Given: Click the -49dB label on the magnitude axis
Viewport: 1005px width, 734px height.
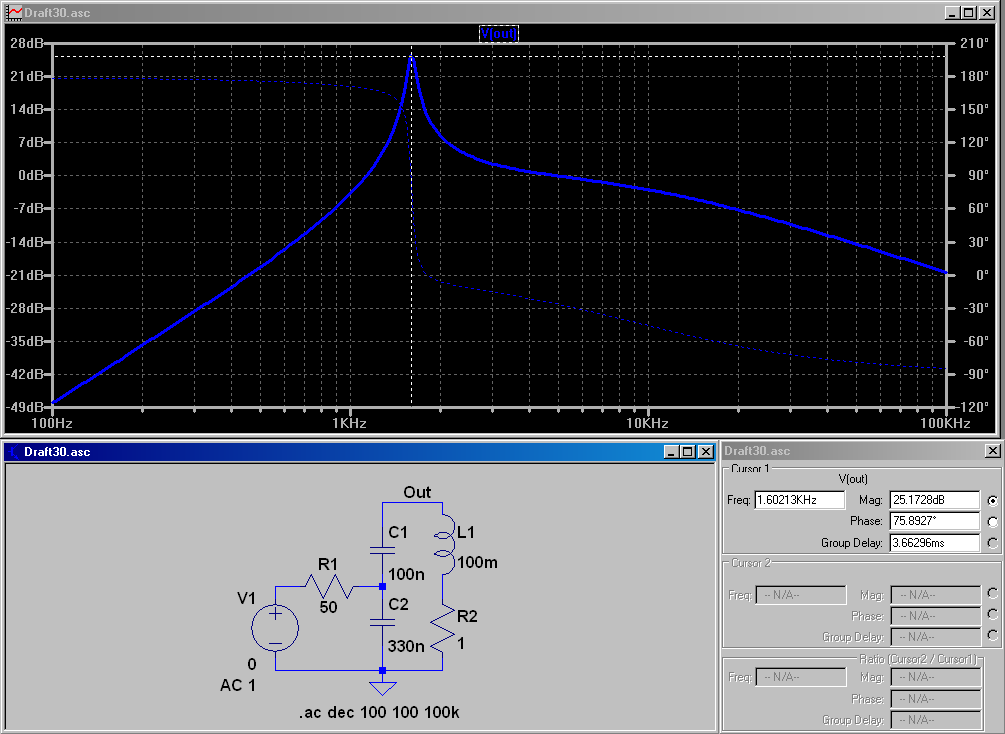Looking at the screenshot, I should (x=26, y=406).
